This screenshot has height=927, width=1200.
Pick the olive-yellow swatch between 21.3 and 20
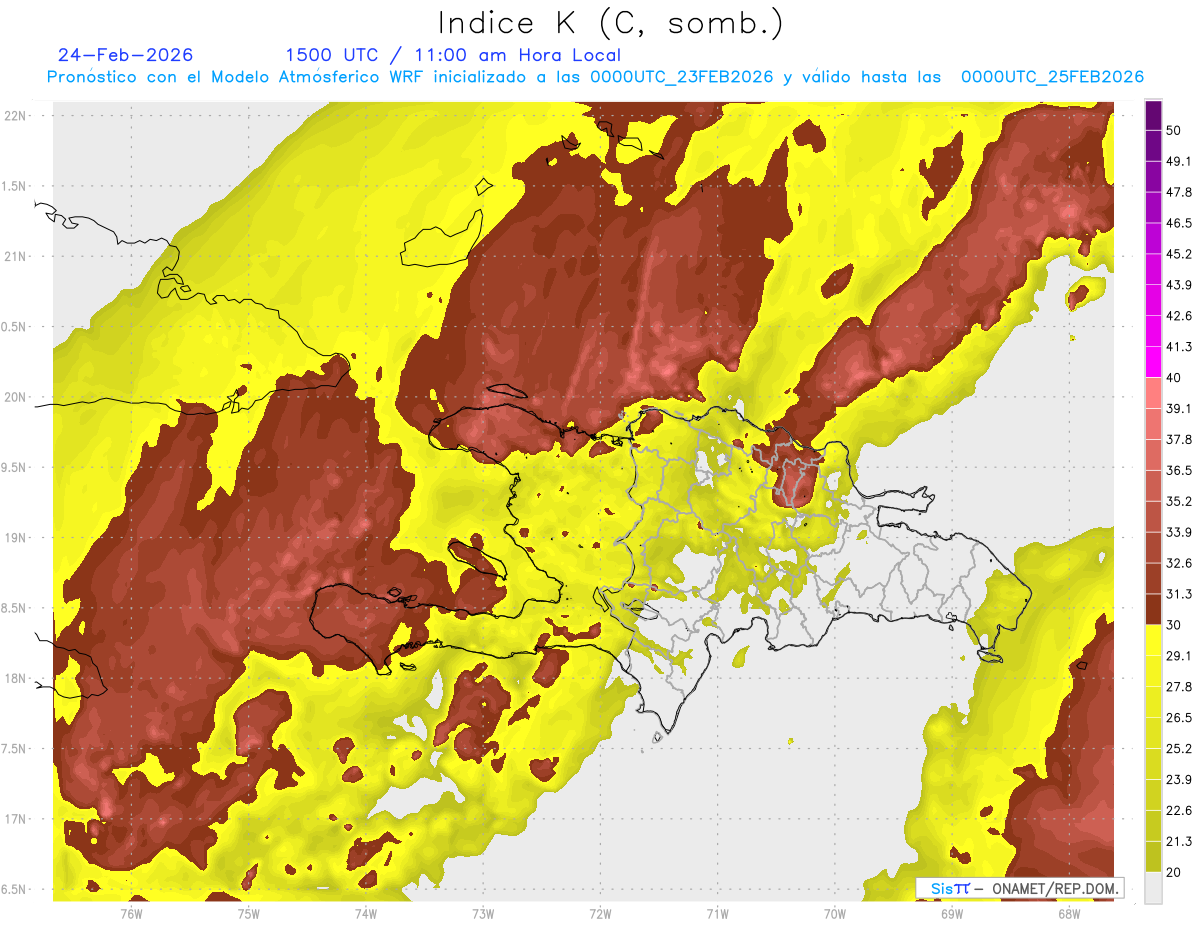1153,856
